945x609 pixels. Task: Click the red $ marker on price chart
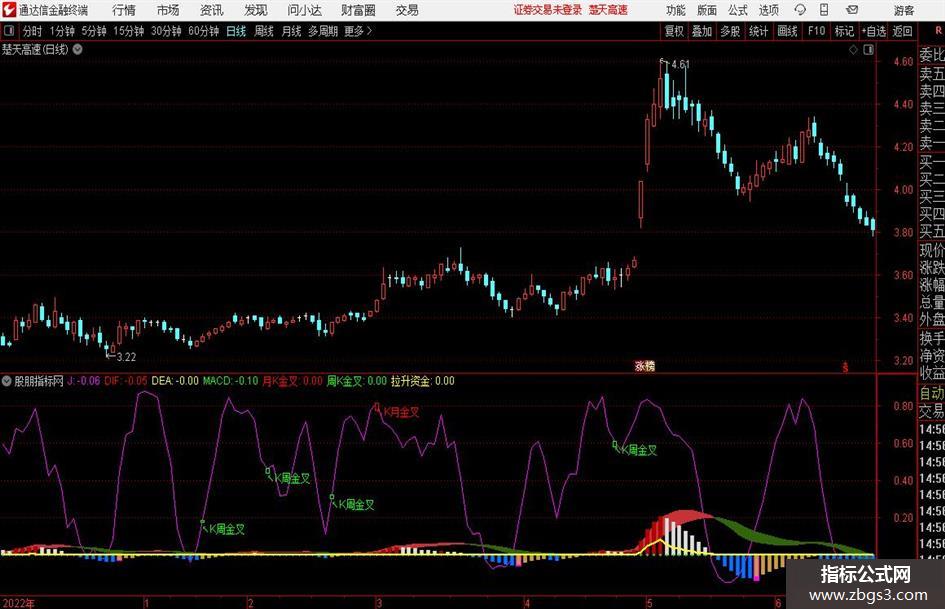[845, 367]
